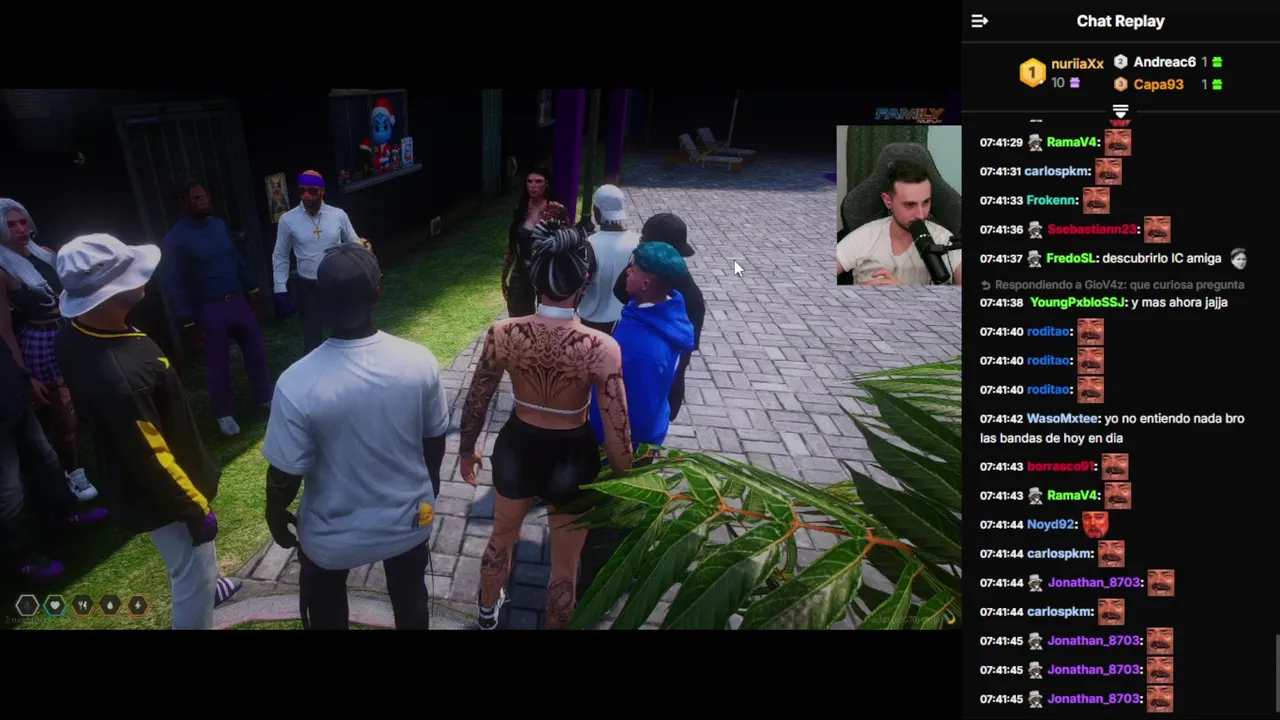
Task: Click the '10' gift count under nuriiaXx
Action: 1058,83
